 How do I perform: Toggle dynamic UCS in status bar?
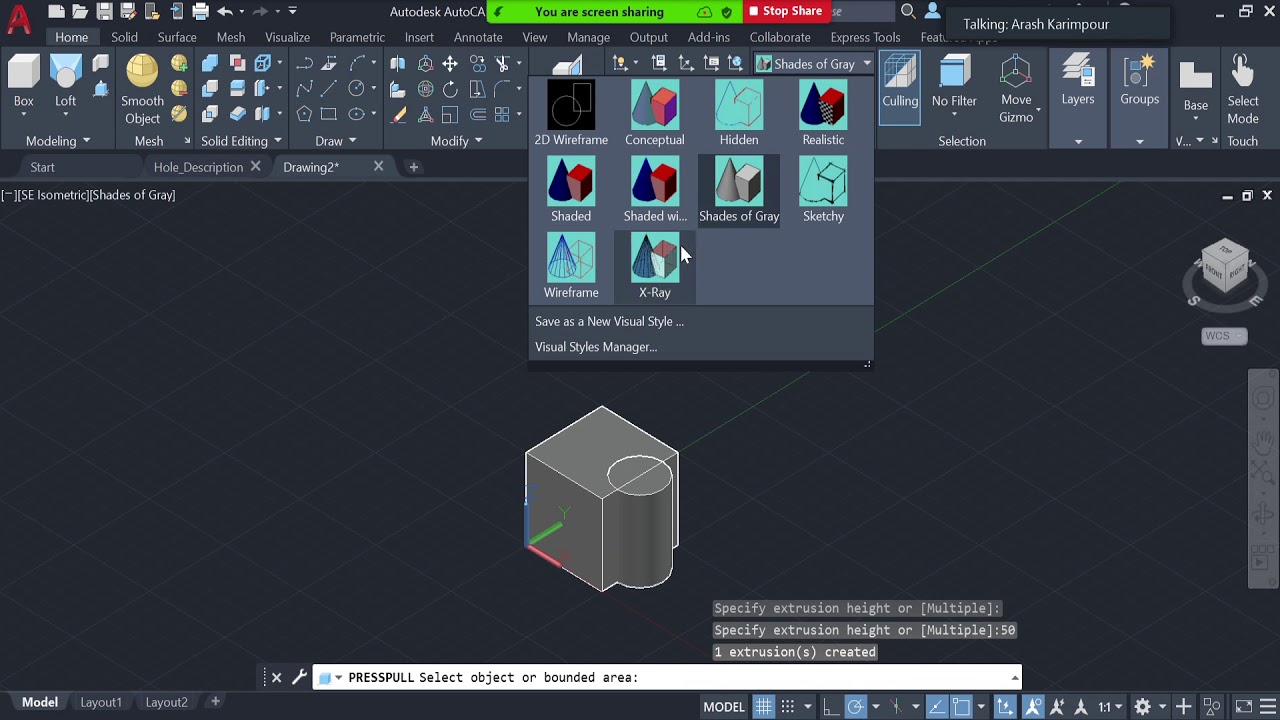point(1004,706)
